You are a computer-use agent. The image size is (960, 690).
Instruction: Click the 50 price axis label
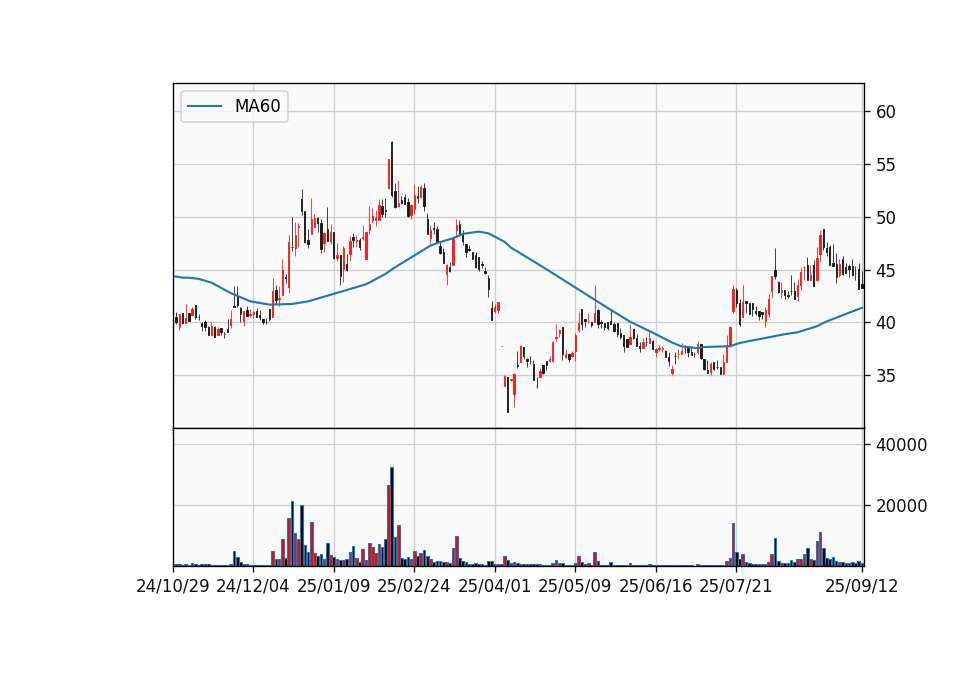tap(886, 217)
